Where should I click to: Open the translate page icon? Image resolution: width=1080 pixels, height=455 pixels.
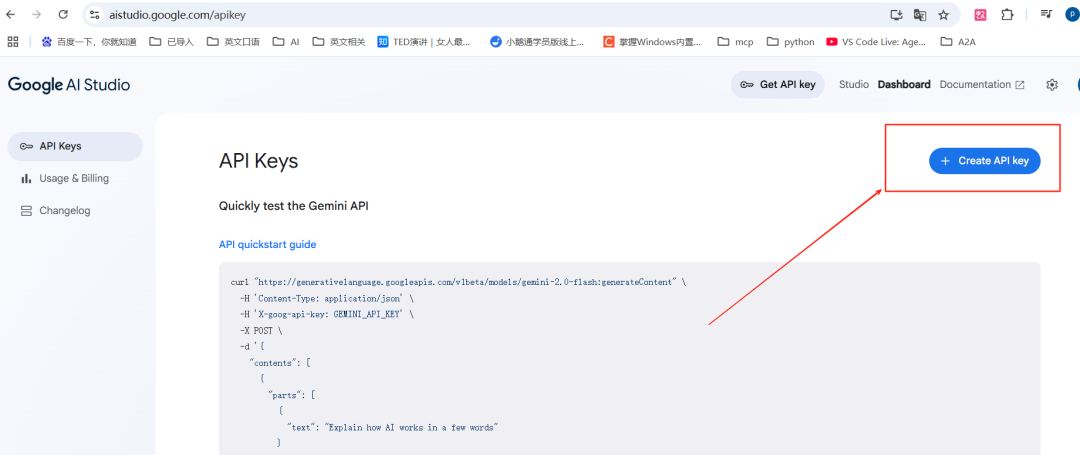pyautogui.click(x=920, y=14)
